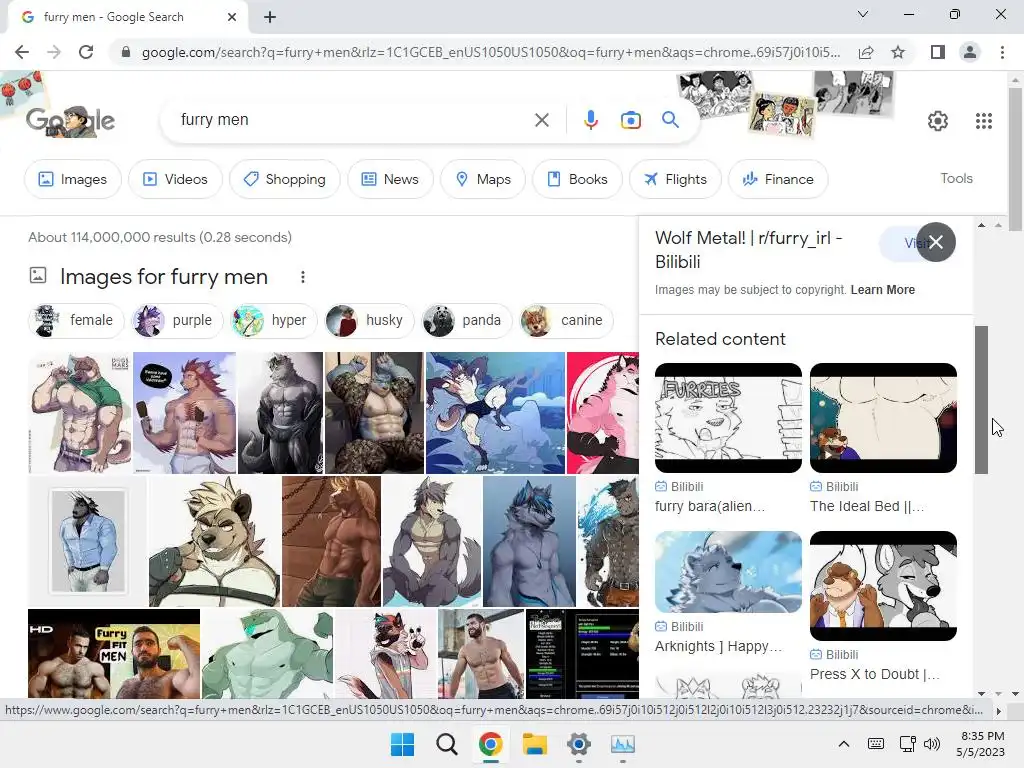Click the forward navigation arrow
Viewport: 1024px width, 768px height.
[54, 52]
